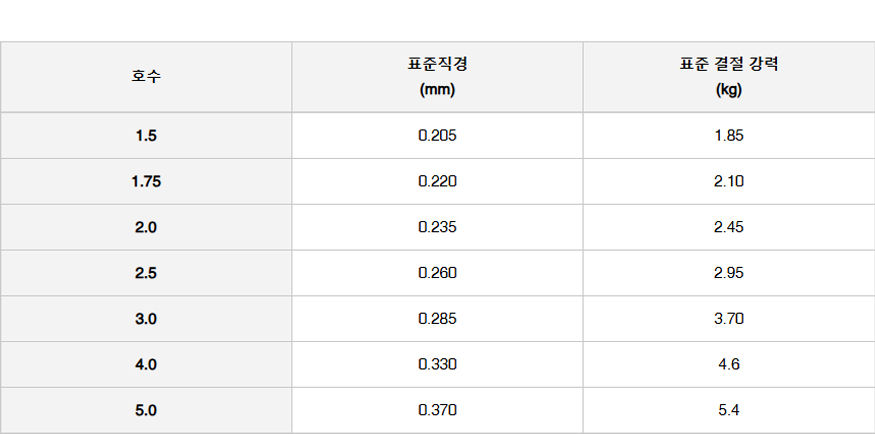Select the 0.220 diameter value
875x434 pixels.
tap(437, 181)
